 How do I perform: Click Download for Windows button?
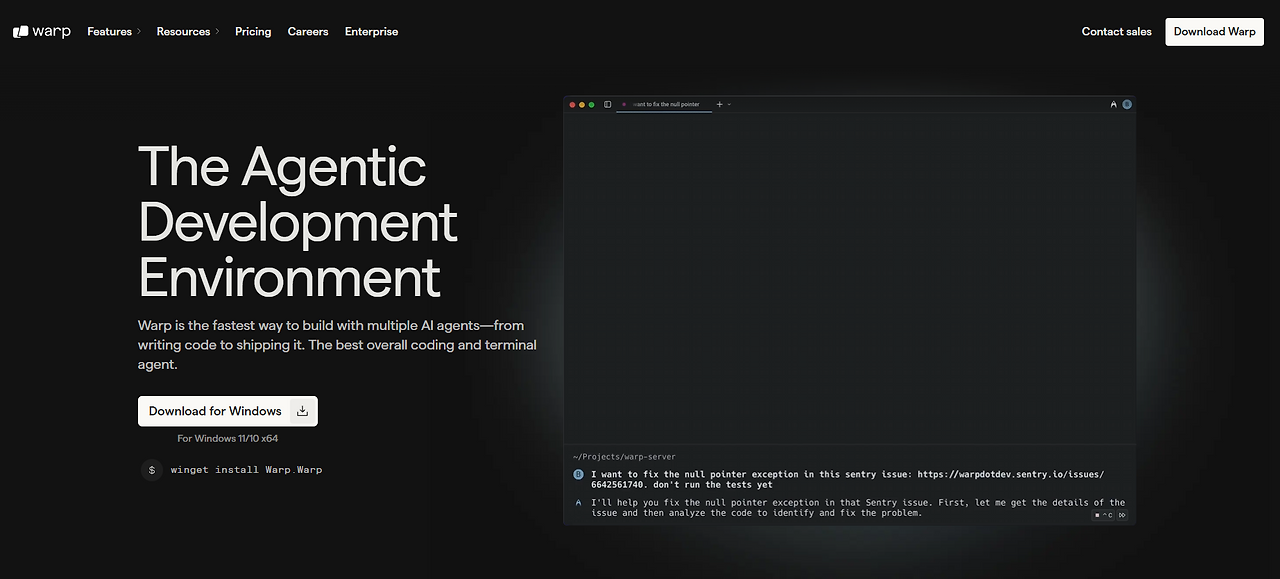tap(228, 411)
